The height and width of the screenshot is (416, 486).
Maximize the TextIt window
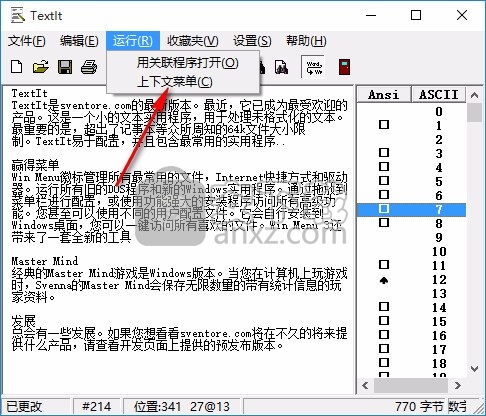[416, 15]
